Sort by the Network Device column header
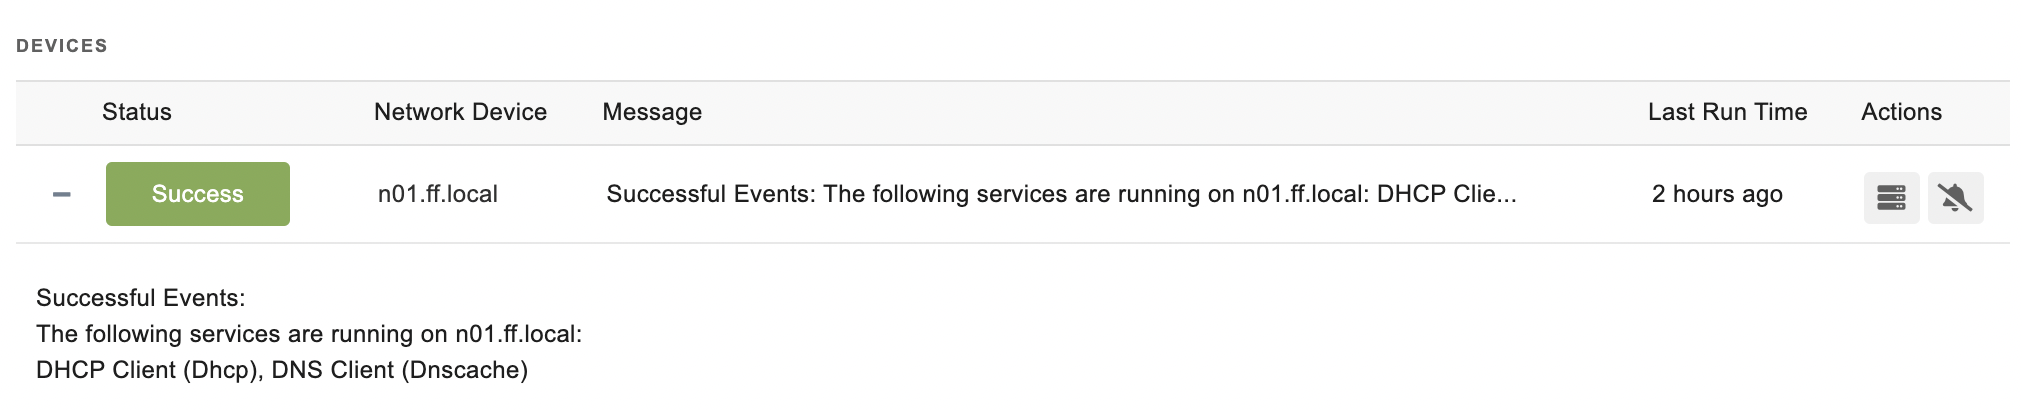This screenshot has width=2022, height=410. (x=460, y=112)
